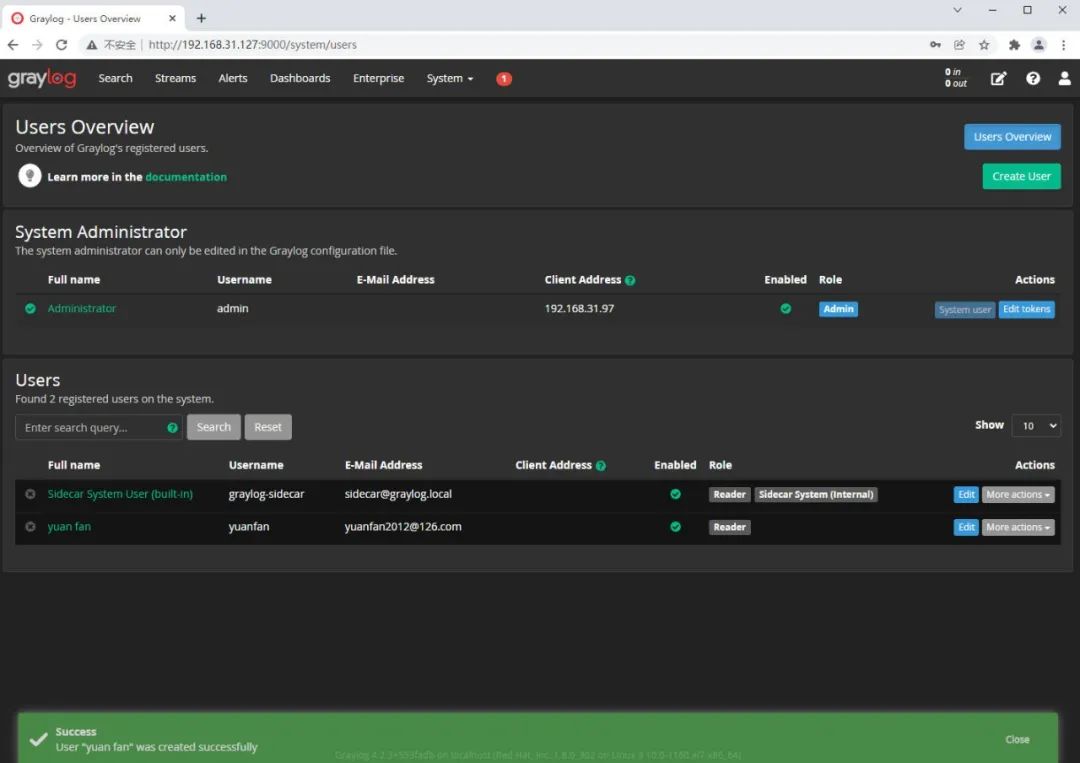The width and height of the screenshot is (1080, 763).
Task: Open the Administrator user link
Action: tap(82, 309)
